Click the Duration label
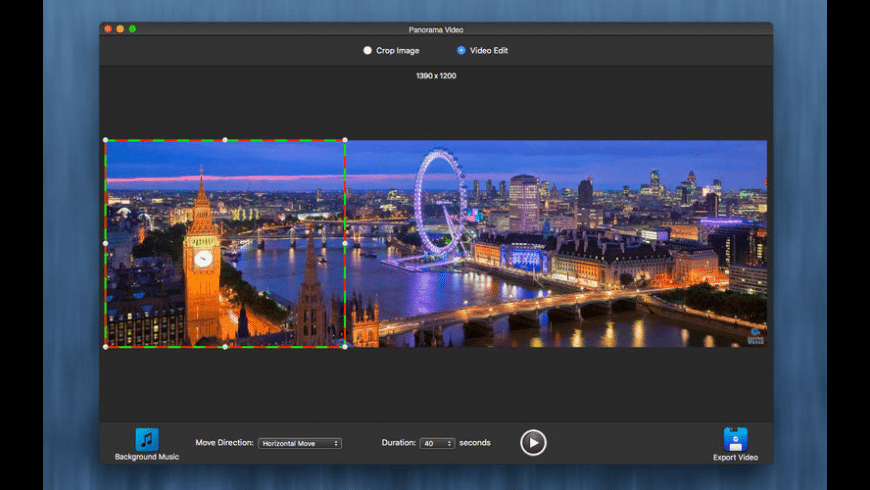The width and height of the screenshot is (870, 490). click(x=398, y=443)
